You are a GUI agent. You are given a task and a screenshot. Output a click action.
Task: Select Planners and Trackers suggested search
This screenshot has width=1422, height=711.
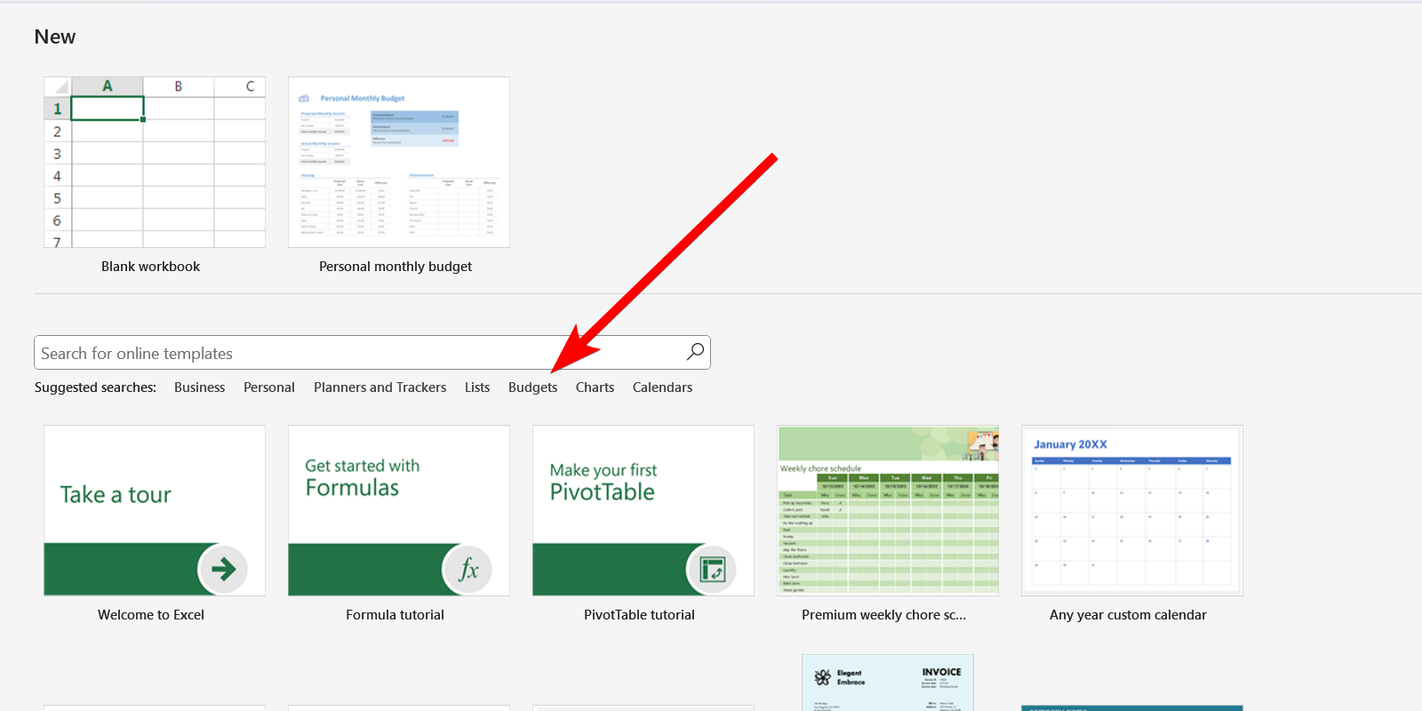tap(380, 388)
